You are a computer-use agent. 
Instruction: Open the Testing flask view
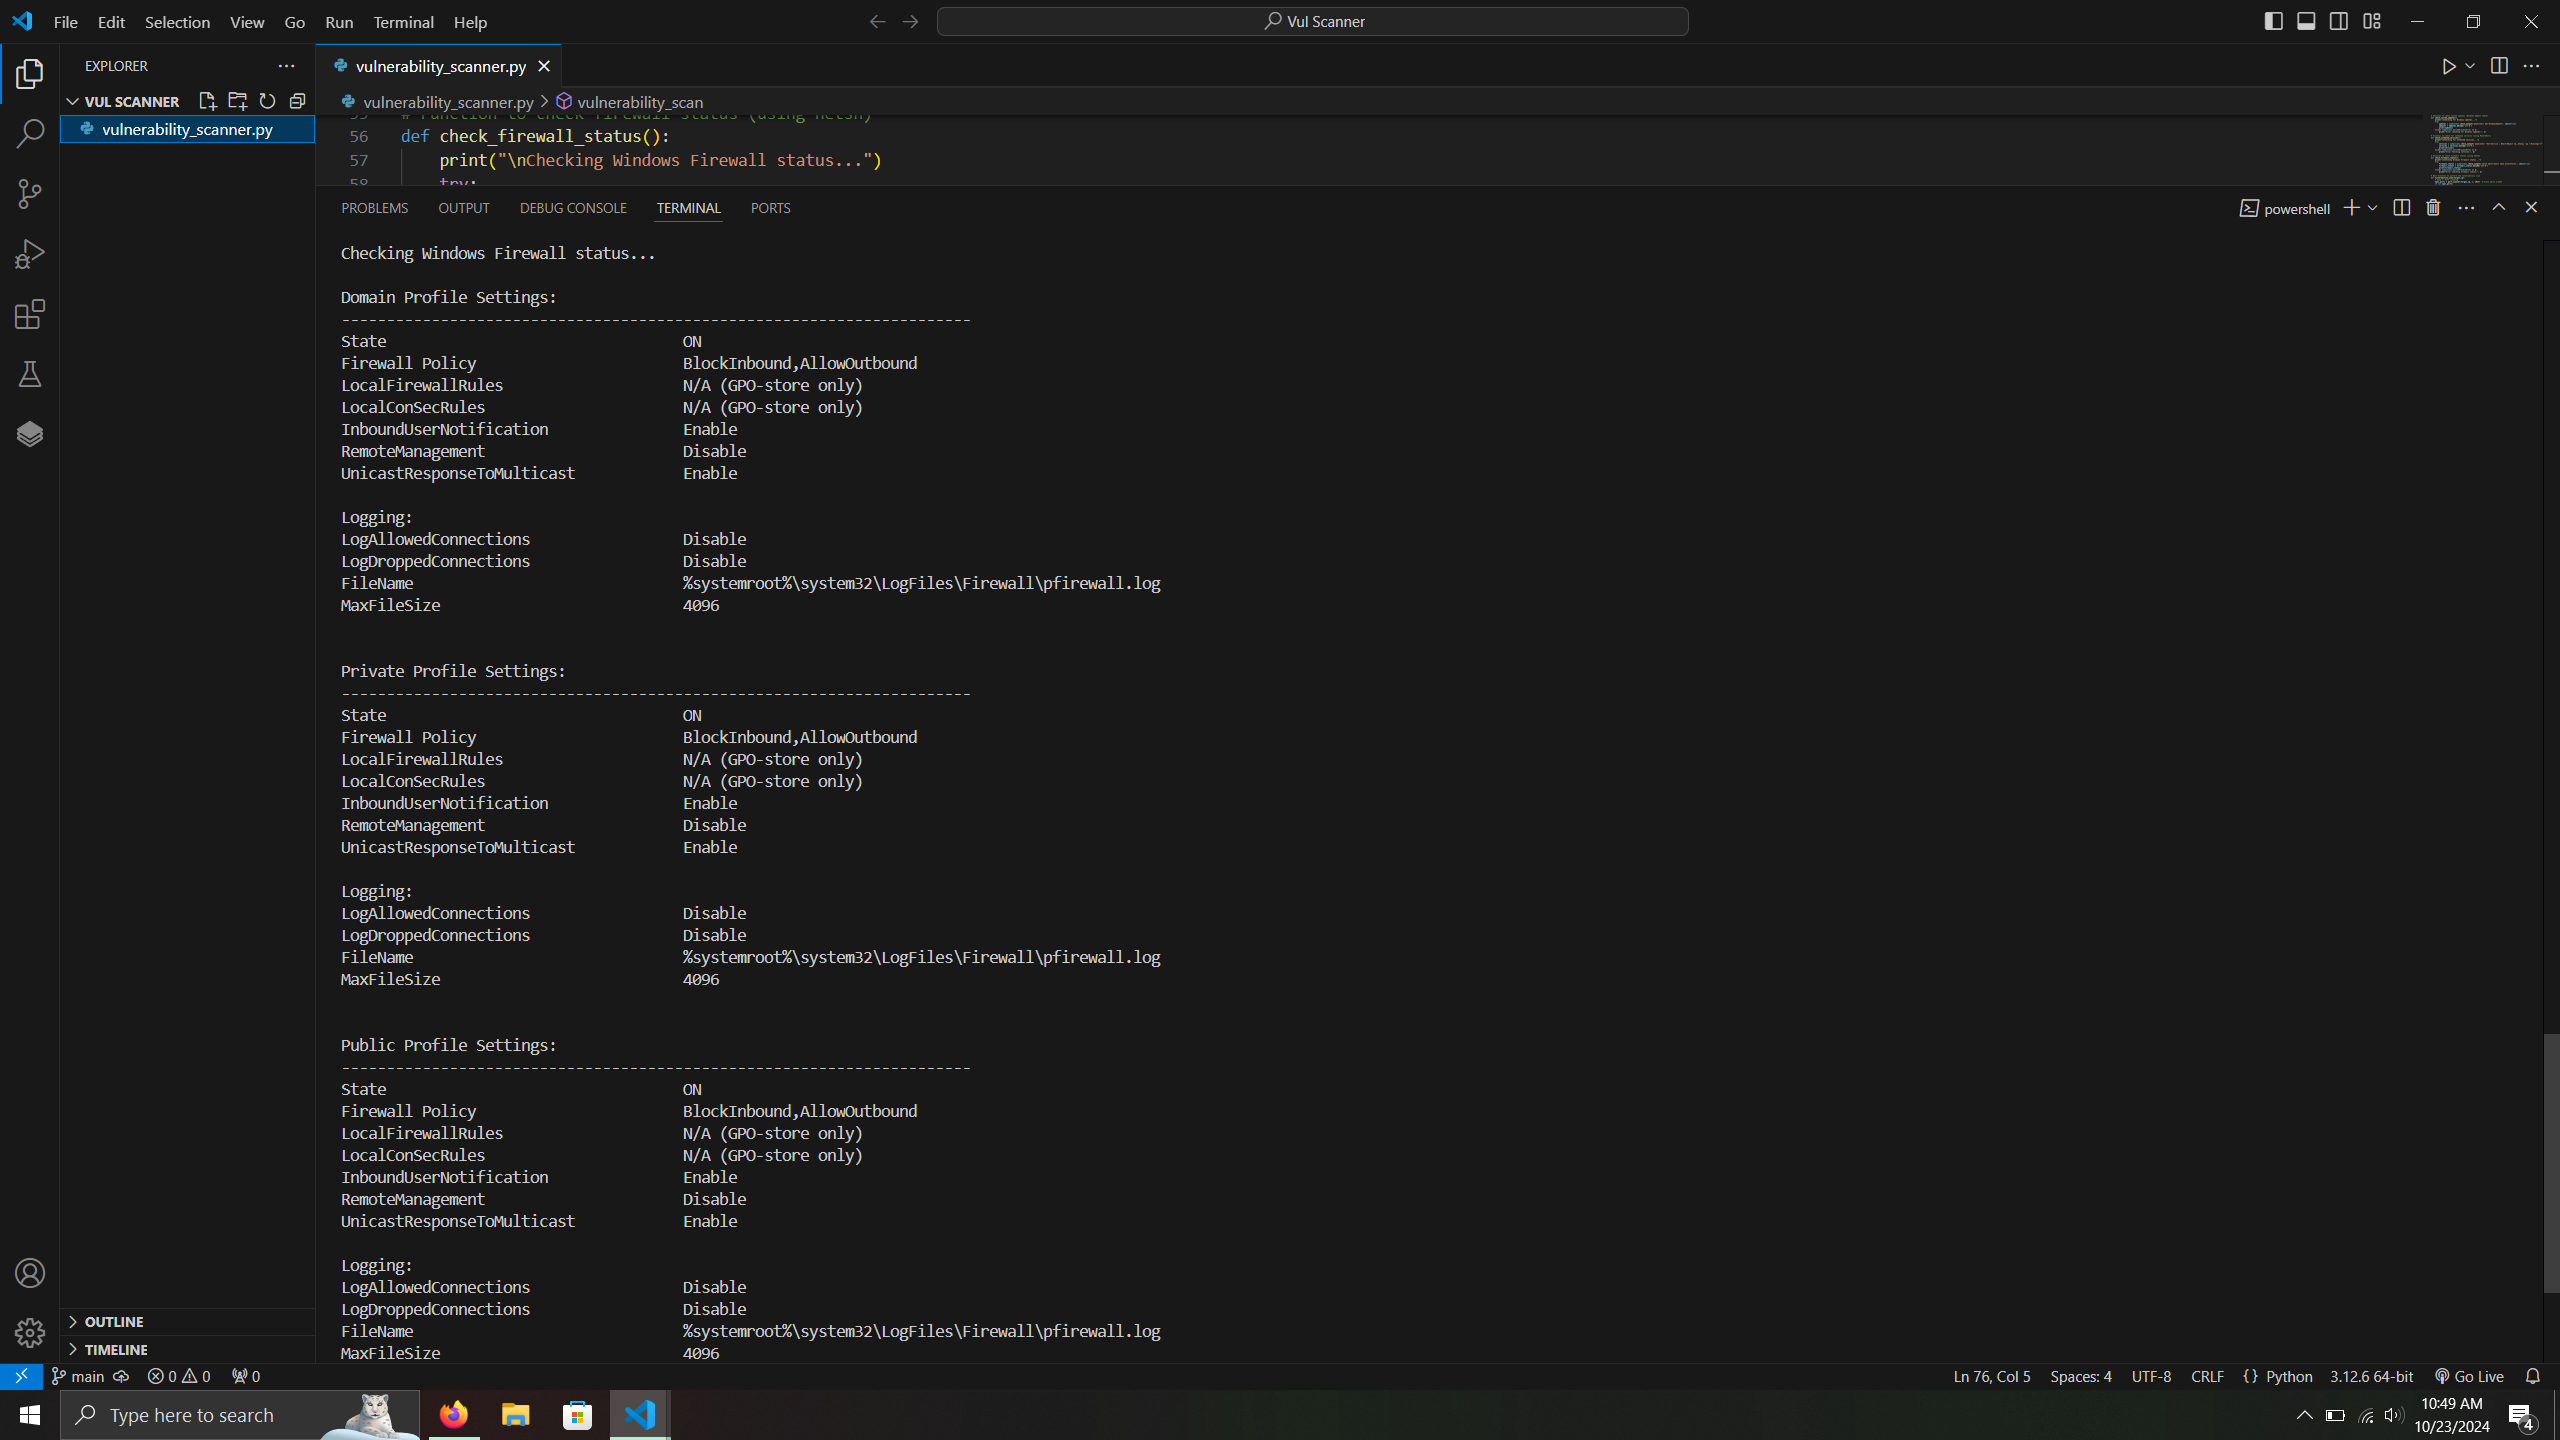click(x=30, y=375)
